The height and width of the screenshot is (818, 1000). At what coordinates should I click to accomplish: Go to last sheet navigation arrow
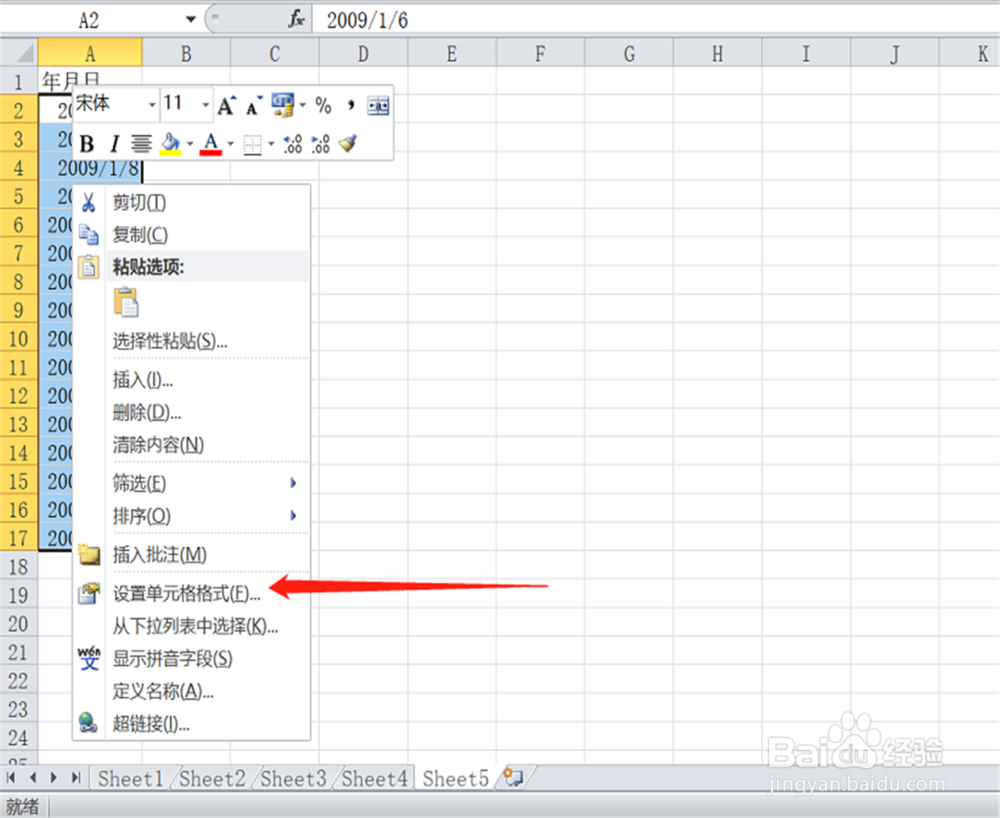click(x=76, y=777)
